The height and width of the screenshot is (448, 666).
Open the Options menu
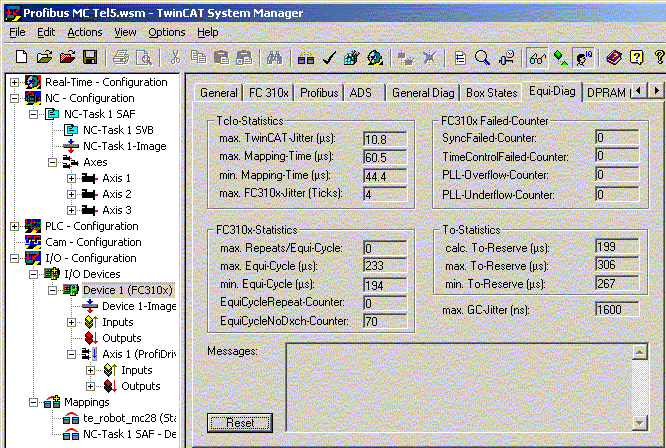click(166, 32)
